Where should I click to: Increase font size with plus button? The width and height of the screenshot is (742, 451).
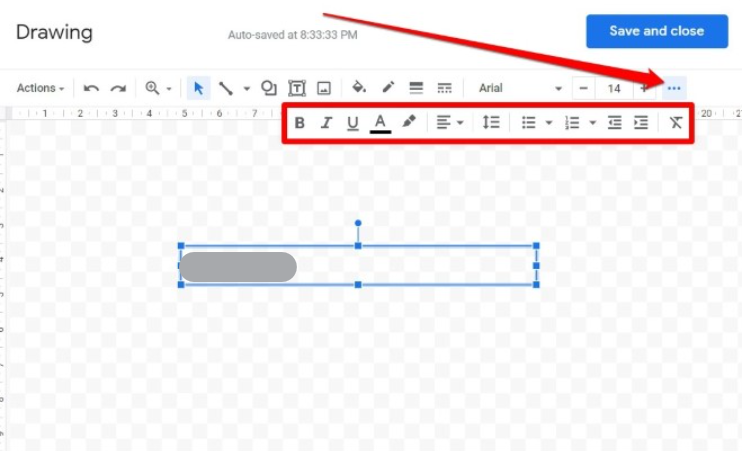coord(644,88)
